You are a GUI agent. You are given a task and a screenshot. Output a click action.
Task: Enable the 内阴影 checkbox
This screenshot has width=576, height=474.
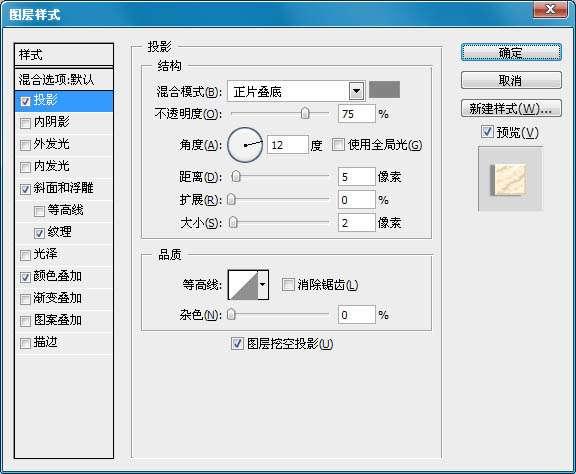click(25, 123)
